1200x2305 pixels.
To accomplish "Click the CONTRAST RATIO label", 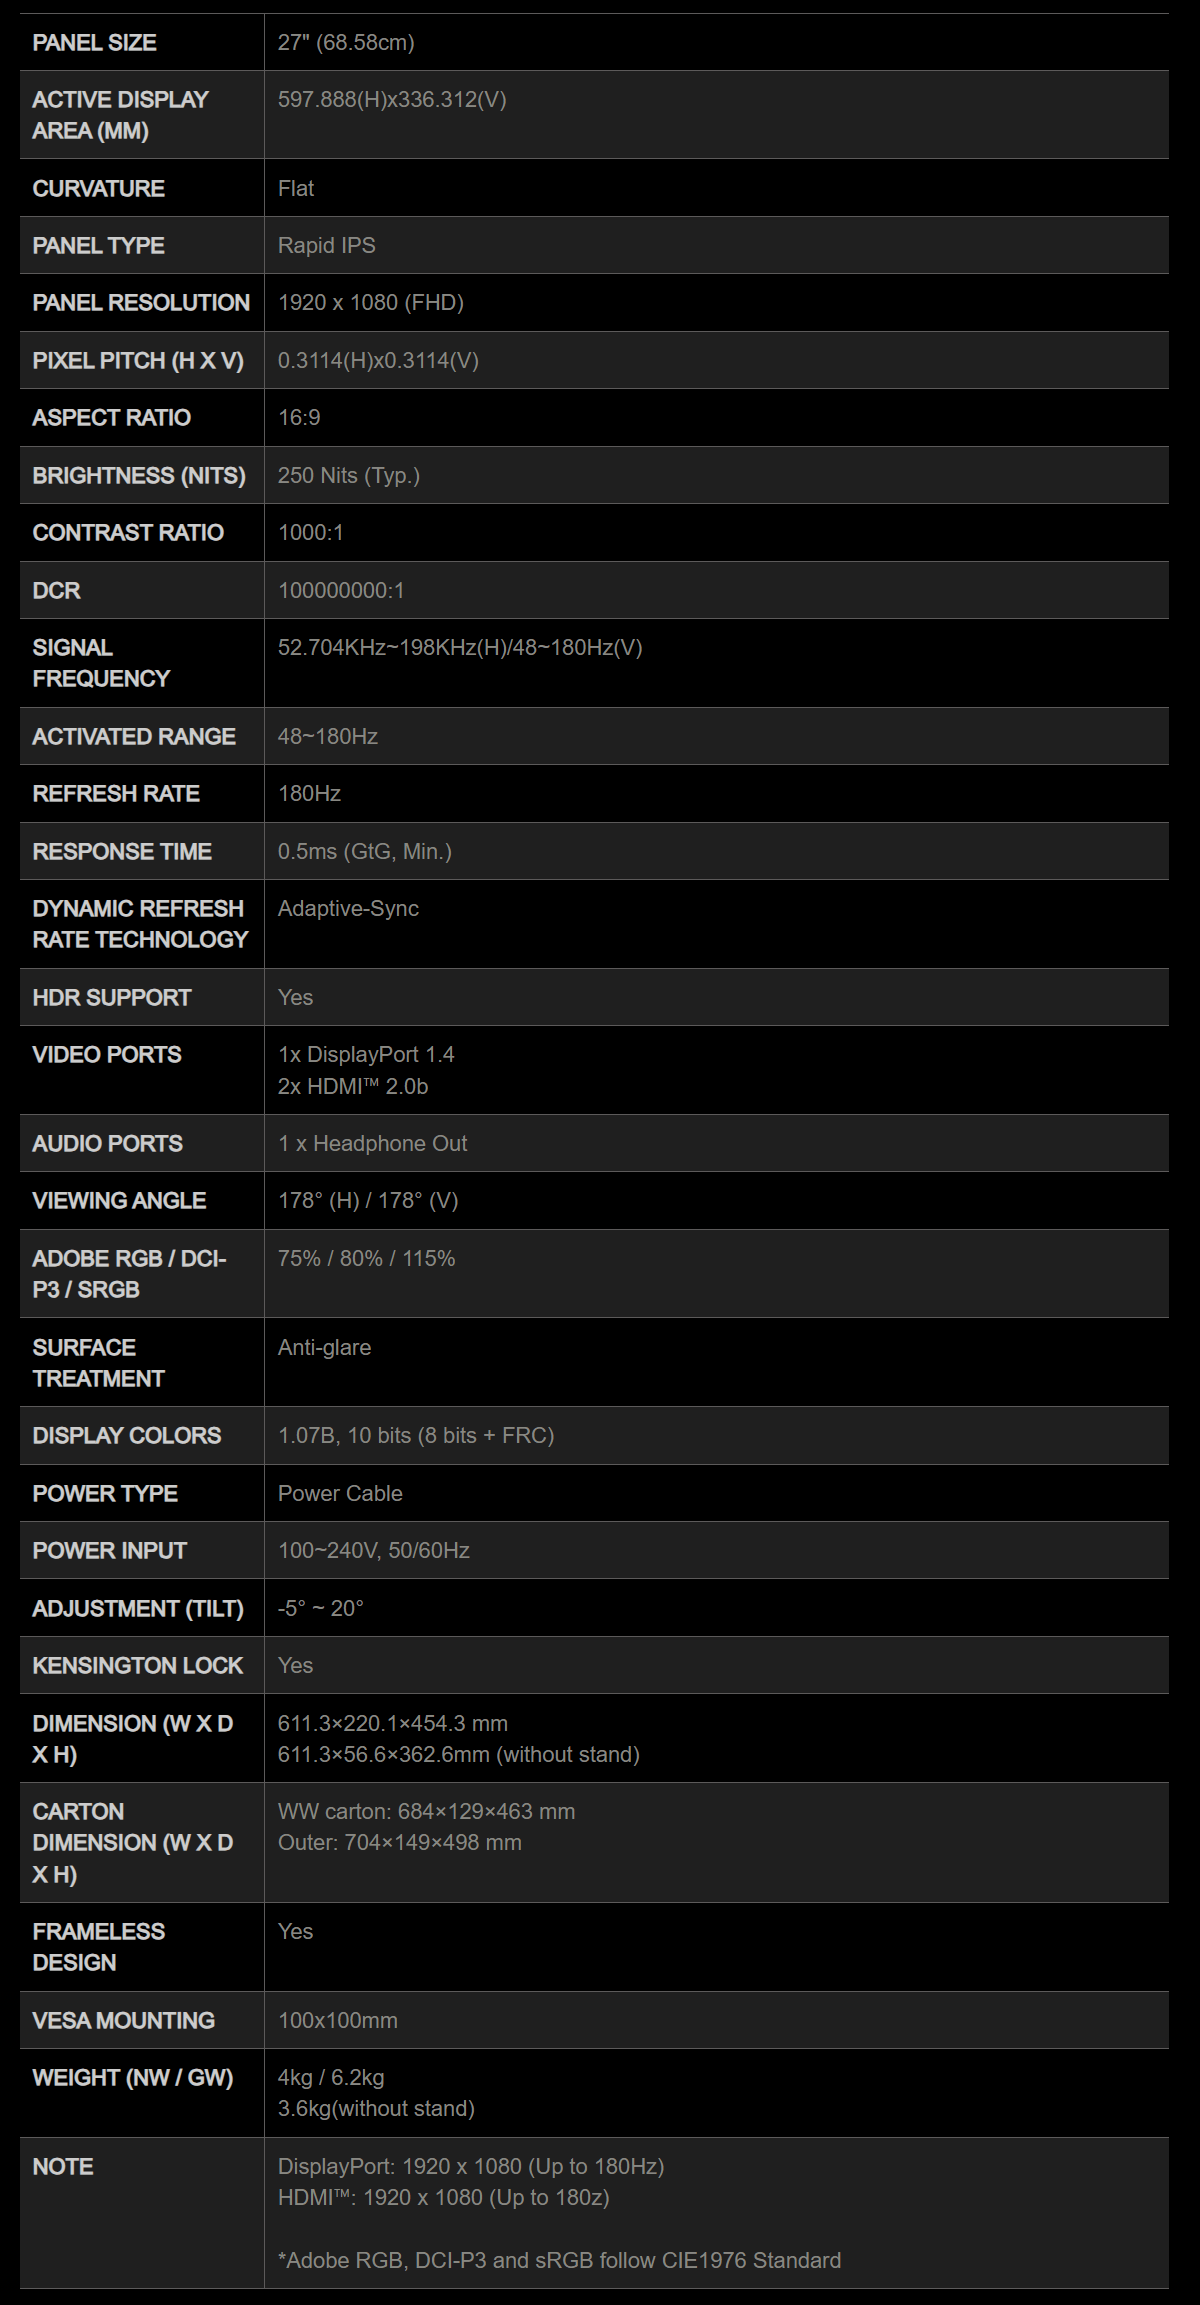I will [x=128, y=533].
